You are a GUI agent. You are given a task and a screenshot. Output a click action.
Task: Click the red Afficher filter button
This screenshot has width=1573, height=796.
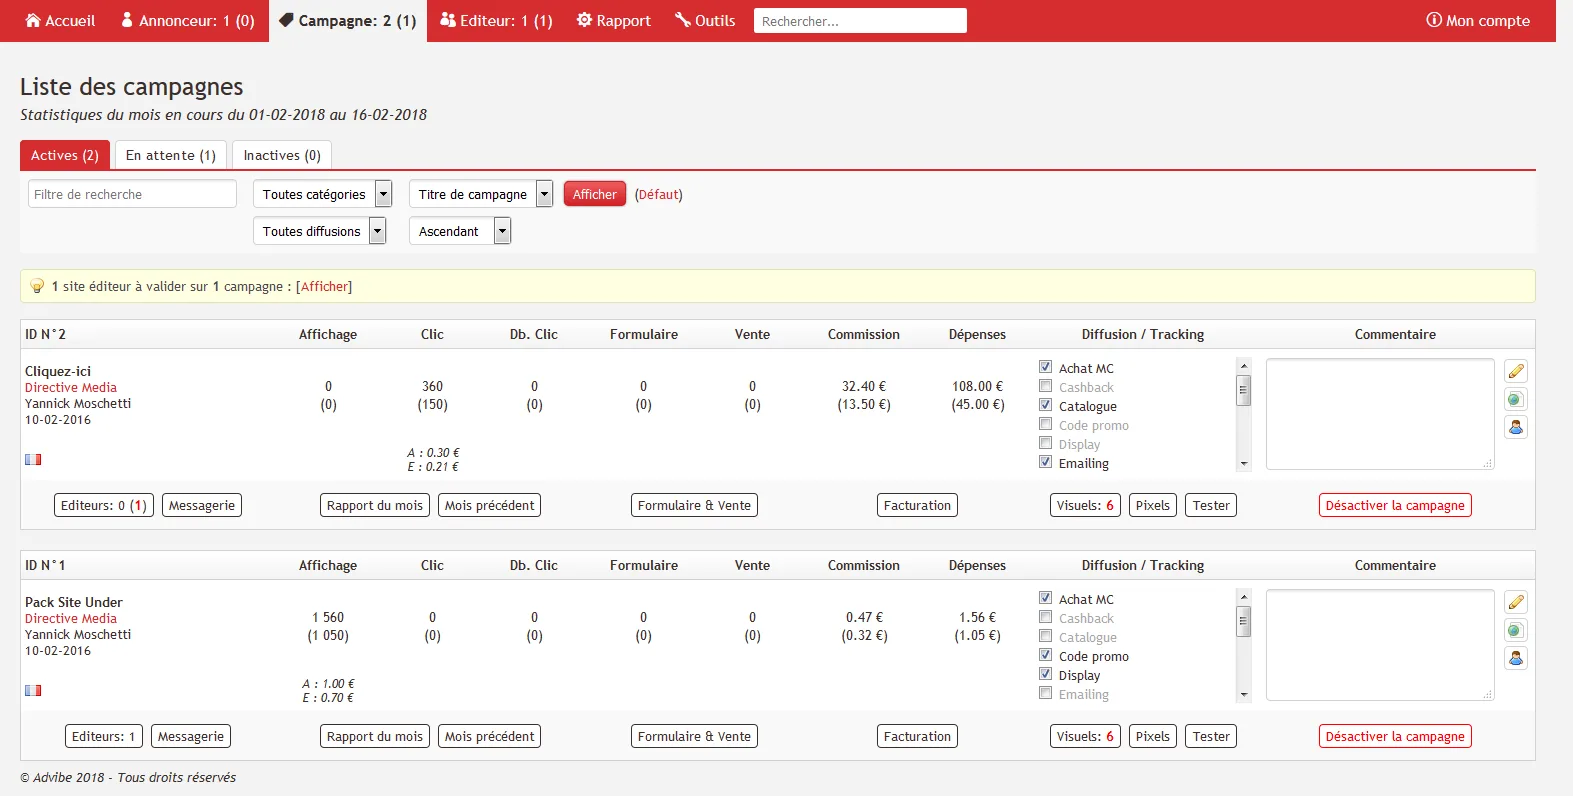595,194
